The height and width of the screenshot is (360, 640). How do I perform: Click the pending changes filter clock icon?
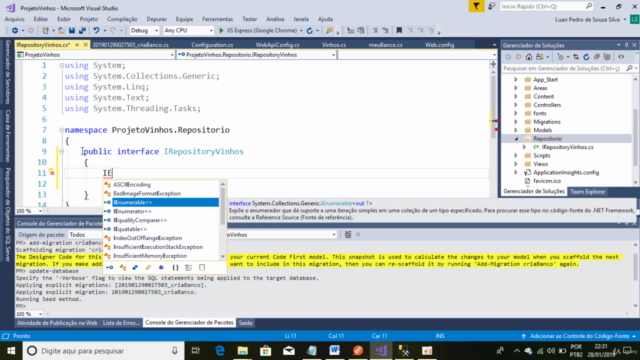click(x=561, y=57)
